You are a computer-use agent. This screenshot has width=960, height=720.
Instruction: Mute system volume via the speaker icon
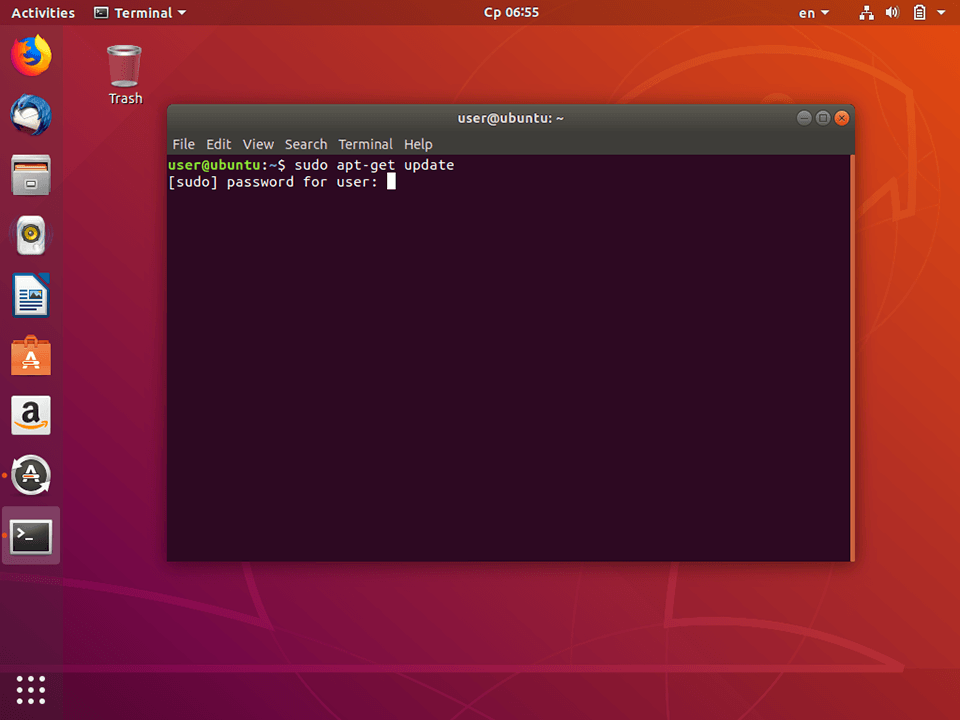(x=892, y=13)
